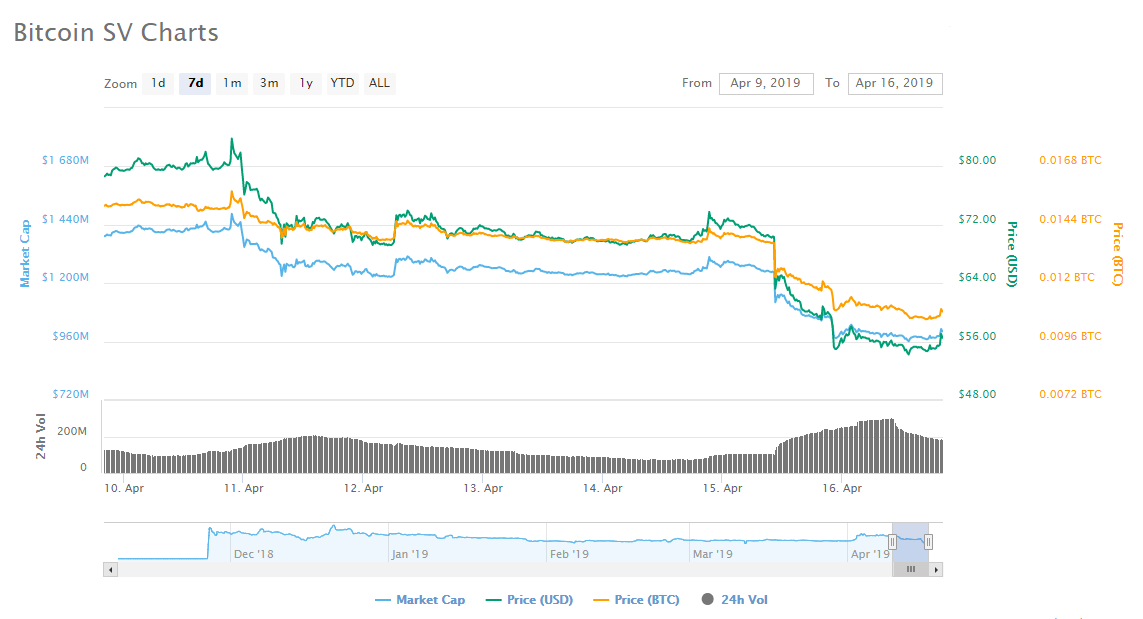The width and height of the screenshot is (1143, 619).
Task: Click the 3m zoom button
Action: [268, 83]
